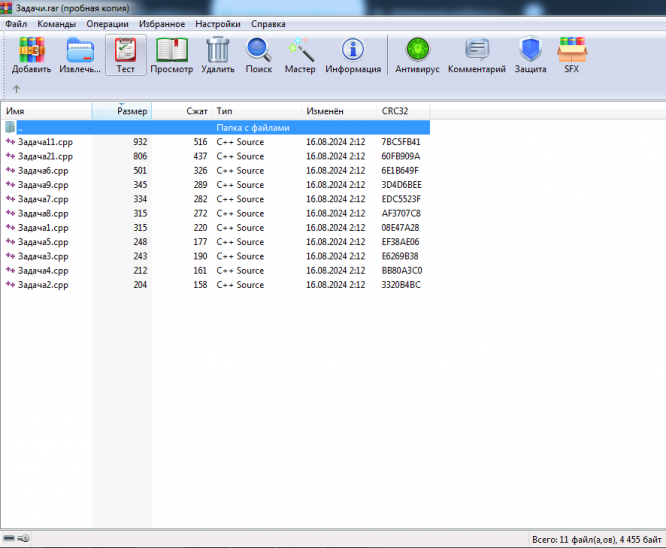The height and width of the screenshot is (548, 666).
Task: Click the up-one-level arrow
Action: tap(16, 89)
